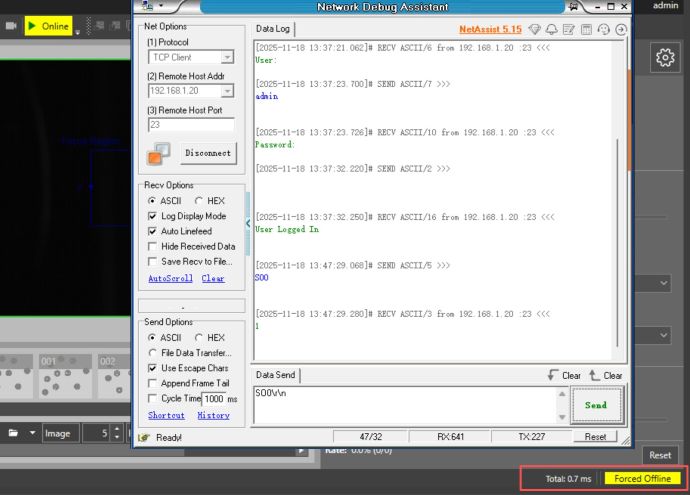Click the folder icon in background bottom bar
Screen dimensions: 690x495
pyautogui.click(x=13, y=433)
